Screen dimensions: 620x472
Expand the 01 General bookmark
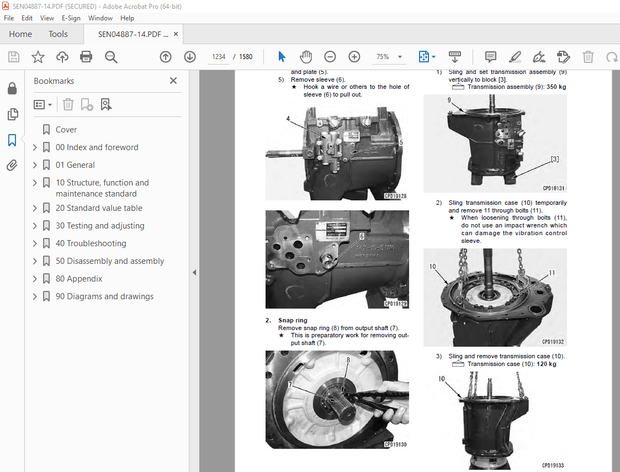click(35, 165)
